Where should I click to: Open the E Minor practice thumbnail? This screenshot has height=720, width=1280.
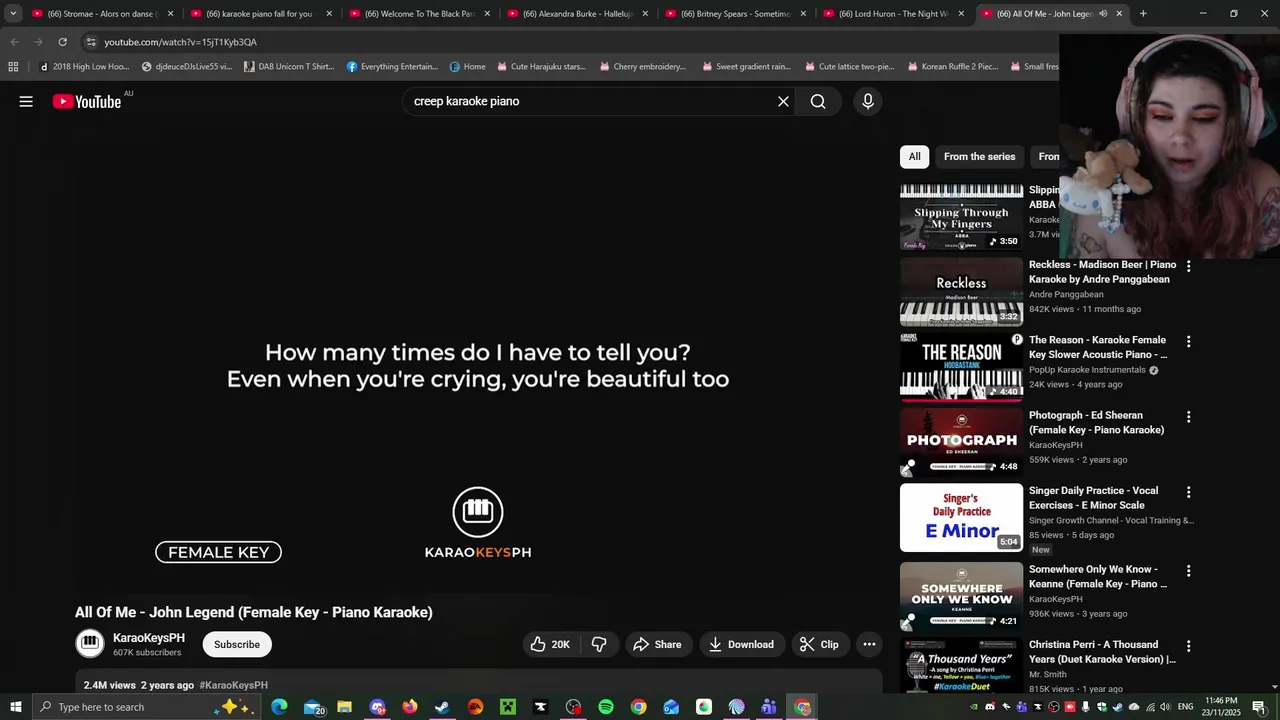(961, 518)
